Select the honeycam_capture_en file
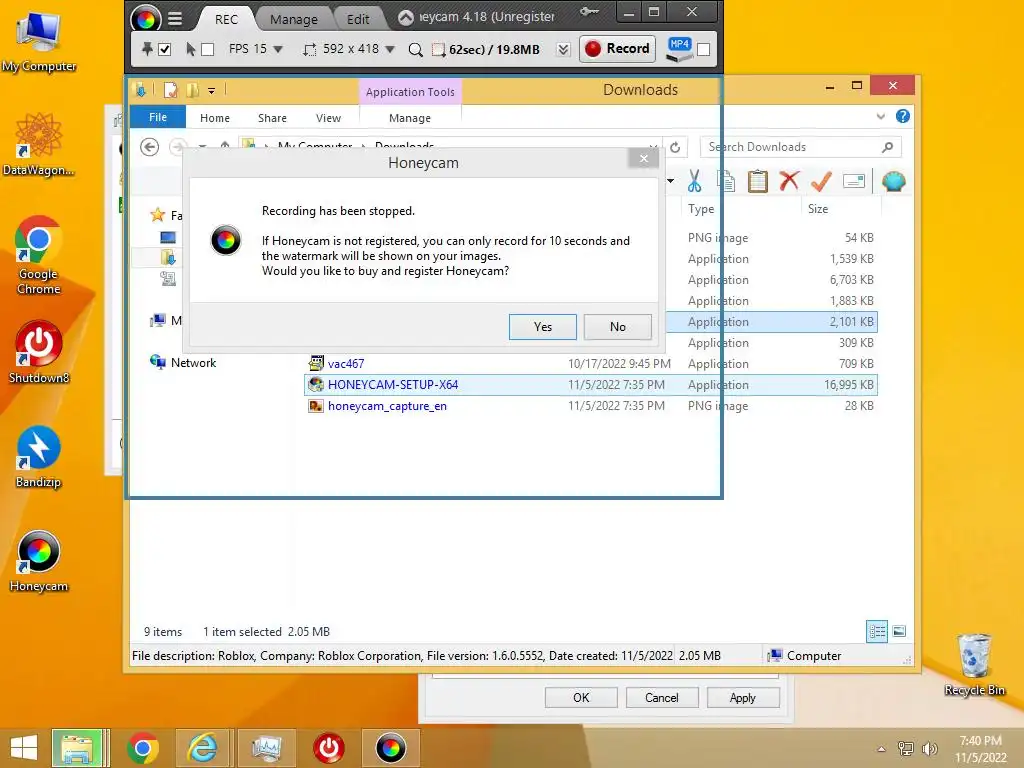 591,406
